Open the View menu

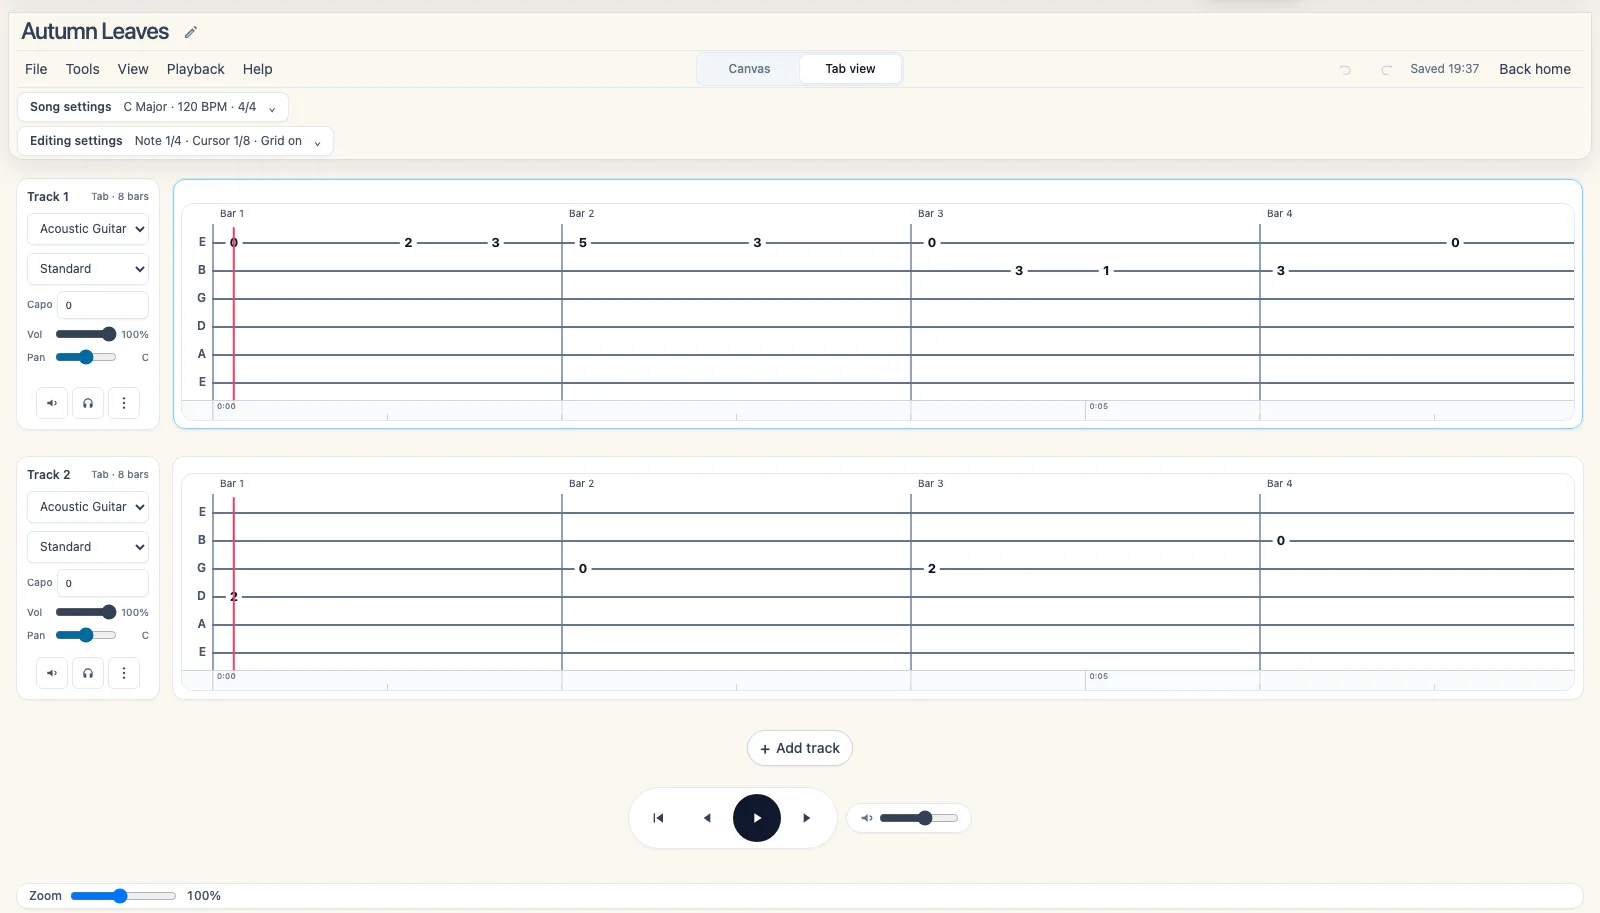coord(133,69)
